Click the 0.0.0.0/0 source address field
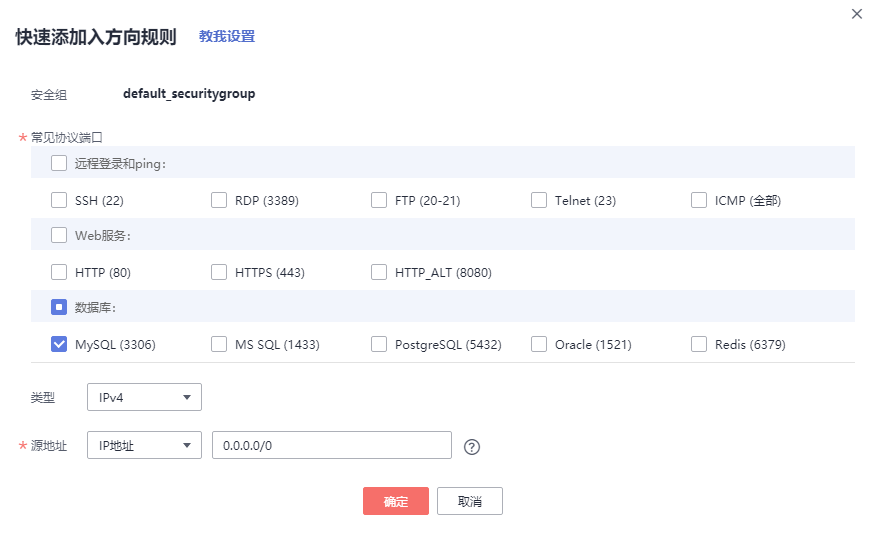Screen dimensions: 876x534 [x=332, y=446]
